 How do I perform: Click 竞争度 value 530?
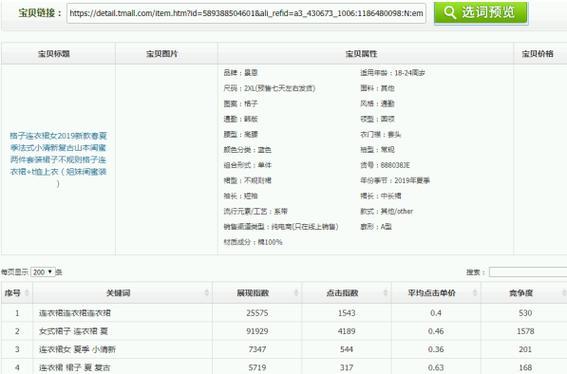(x=525, y=313)
